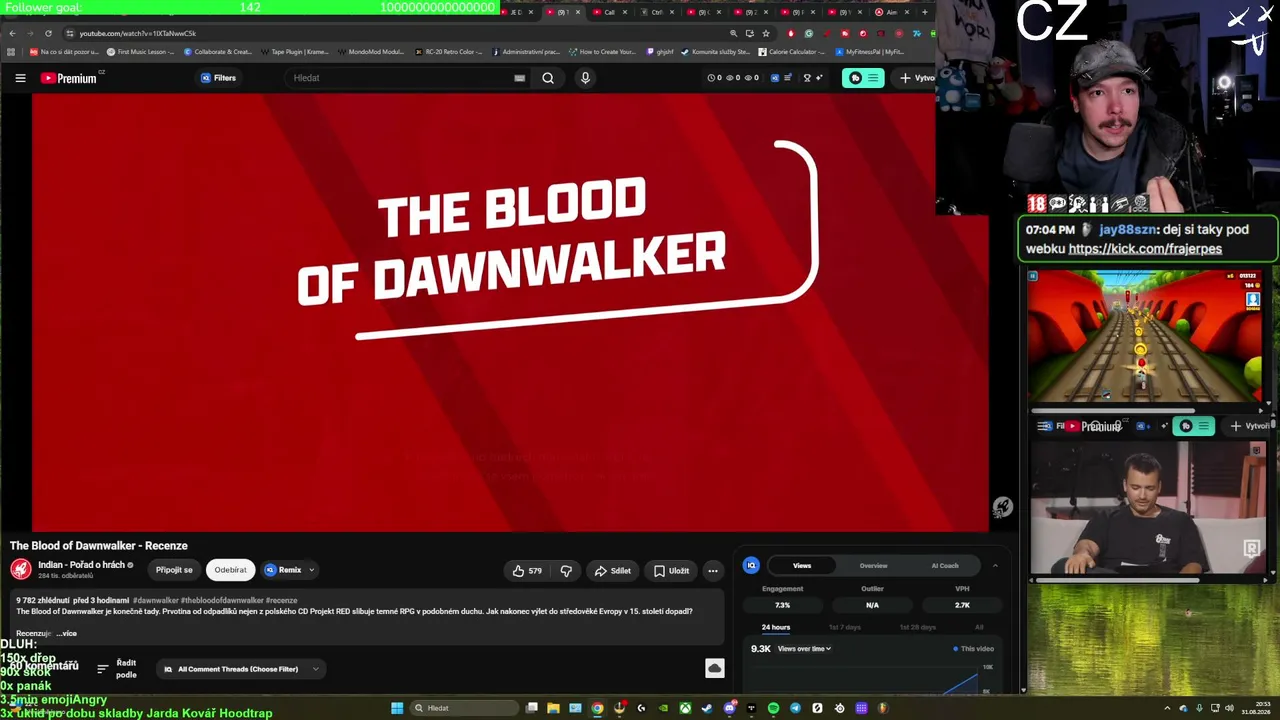Open Indian - Pořad o hrách channel
This screenshot has width=1280, height=720.
pyautogui.click(x=82, y=565)
